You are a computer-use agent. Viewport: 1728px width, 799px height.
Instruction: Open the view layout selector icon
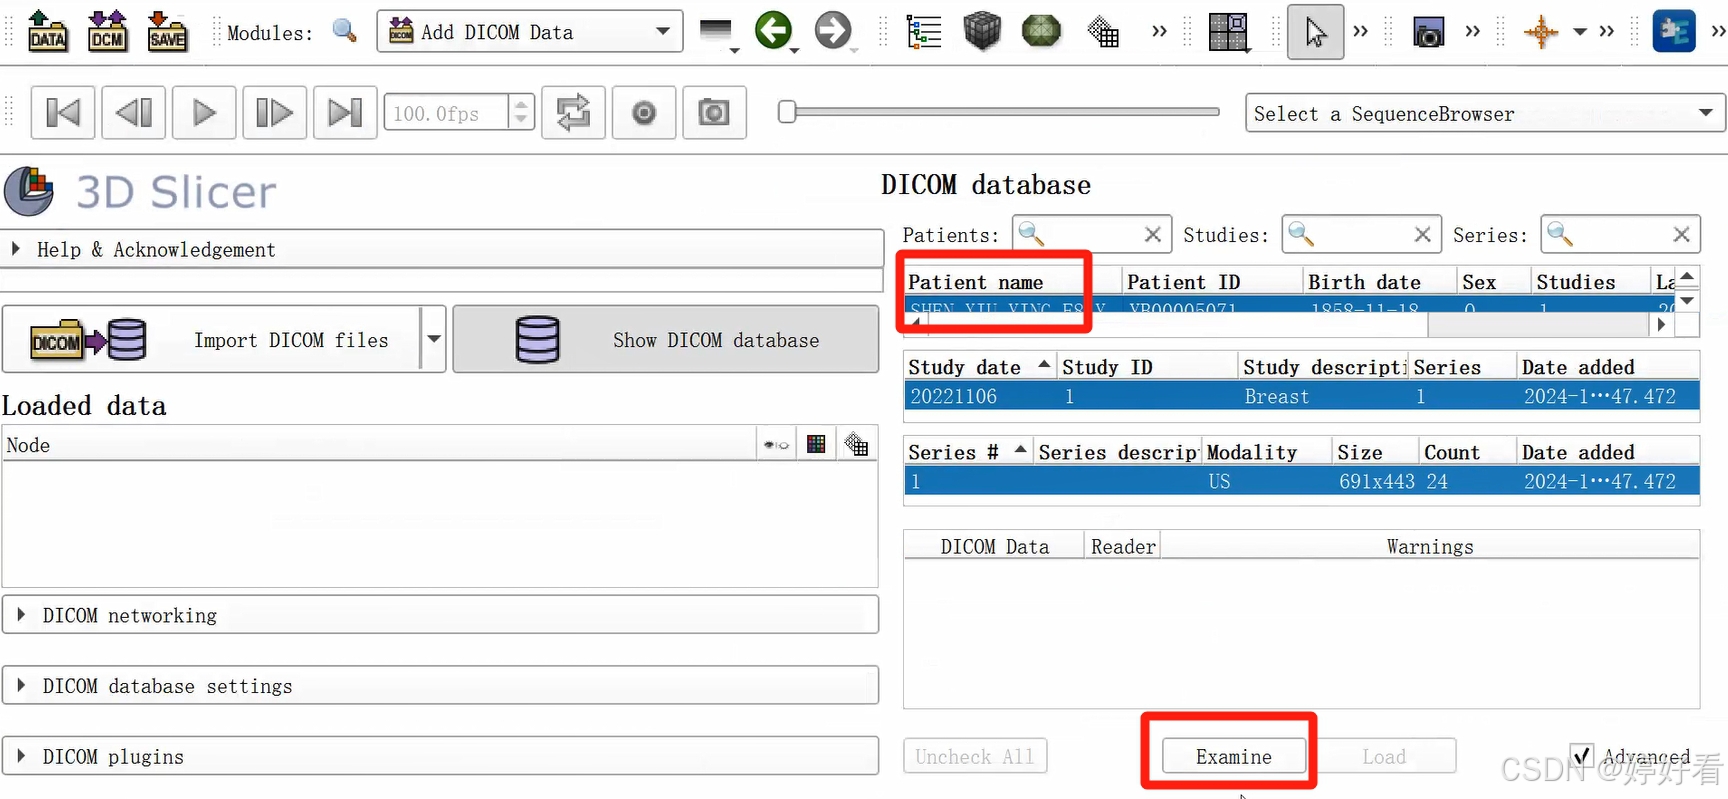point(1228,32)
